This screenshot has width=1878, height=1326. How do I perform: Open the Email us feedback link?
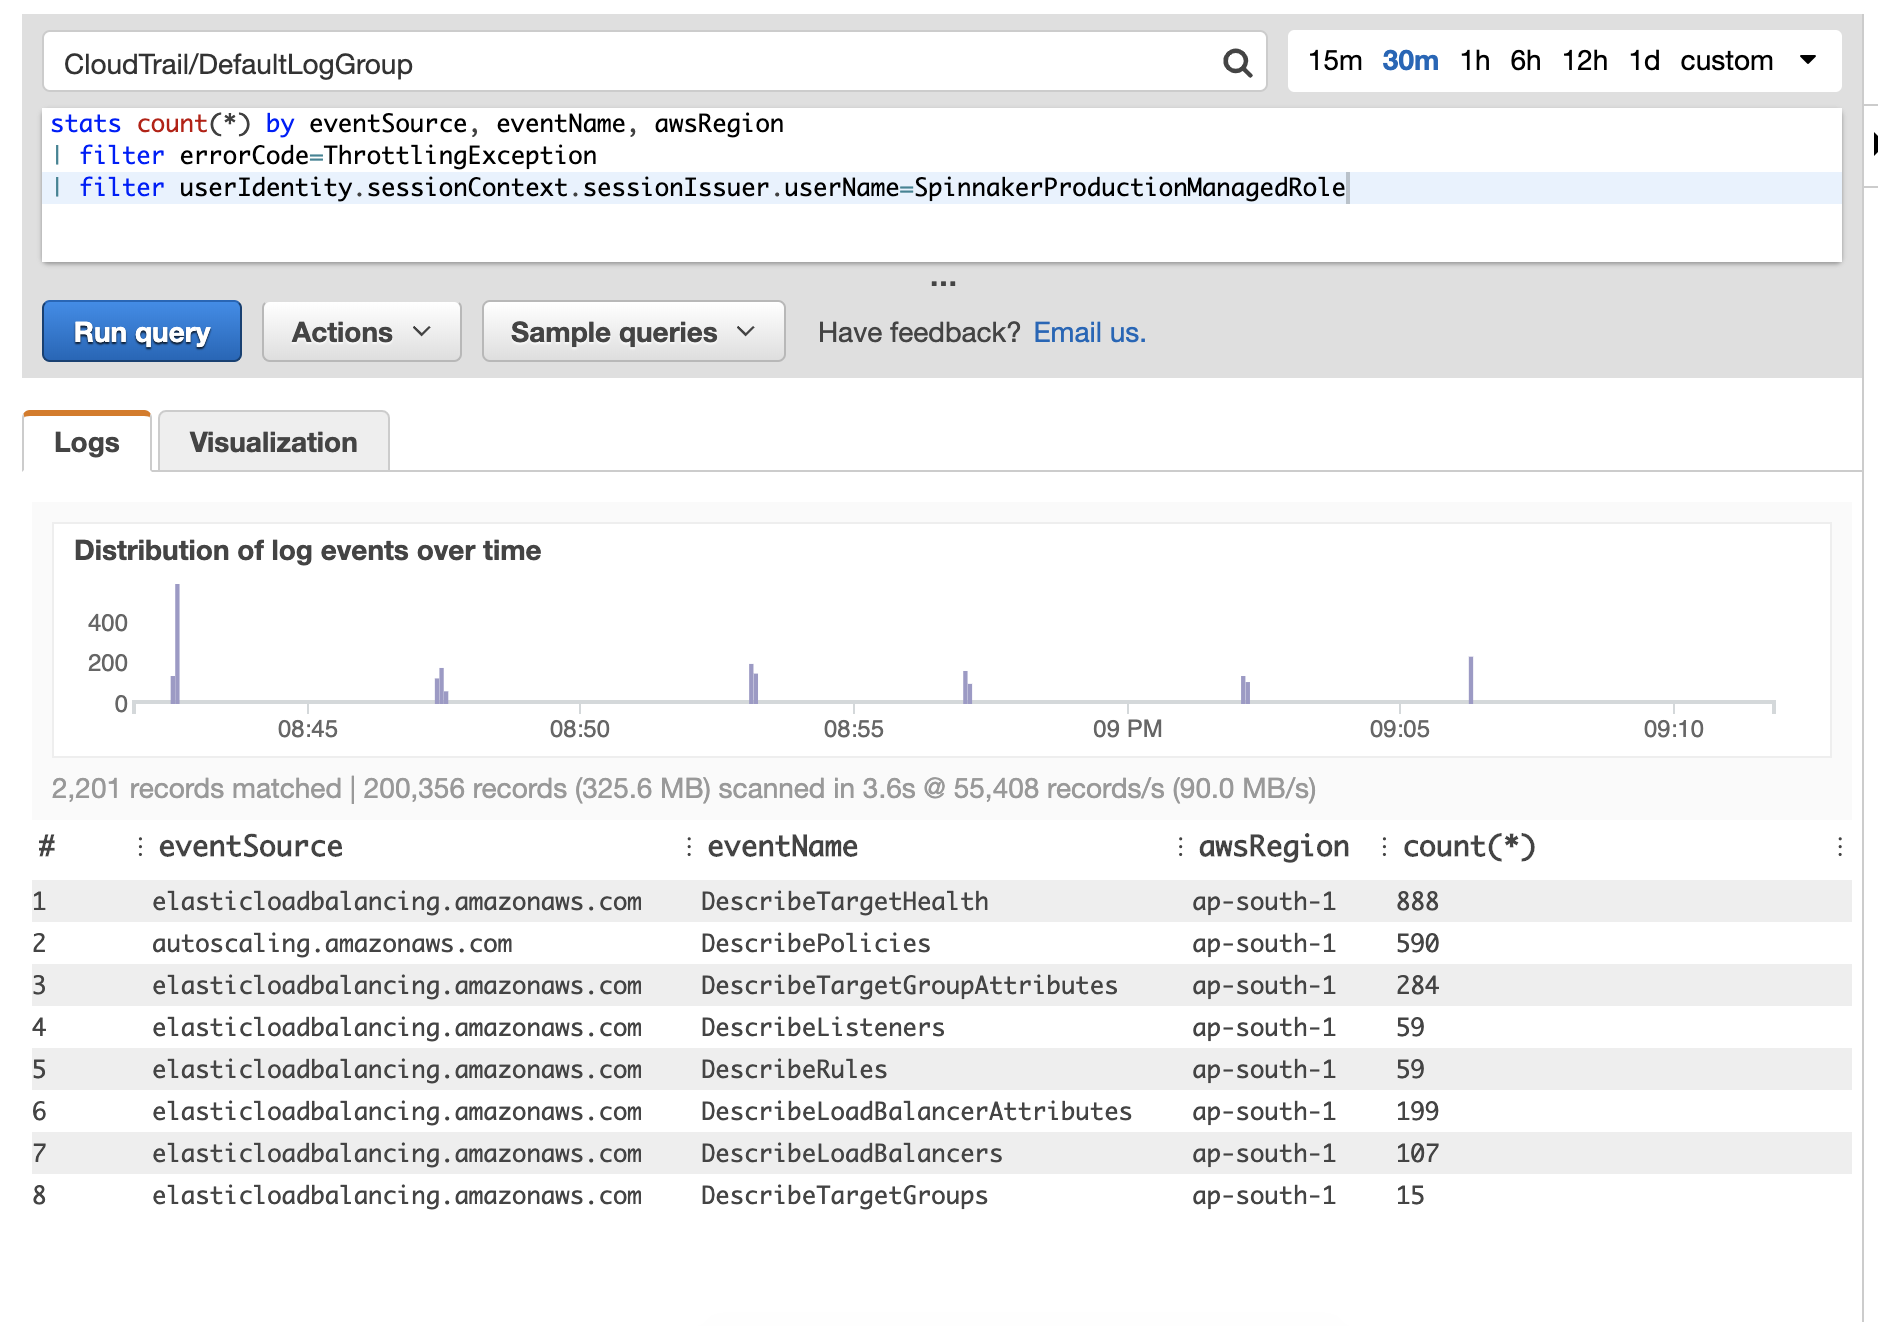(1089, 332)
